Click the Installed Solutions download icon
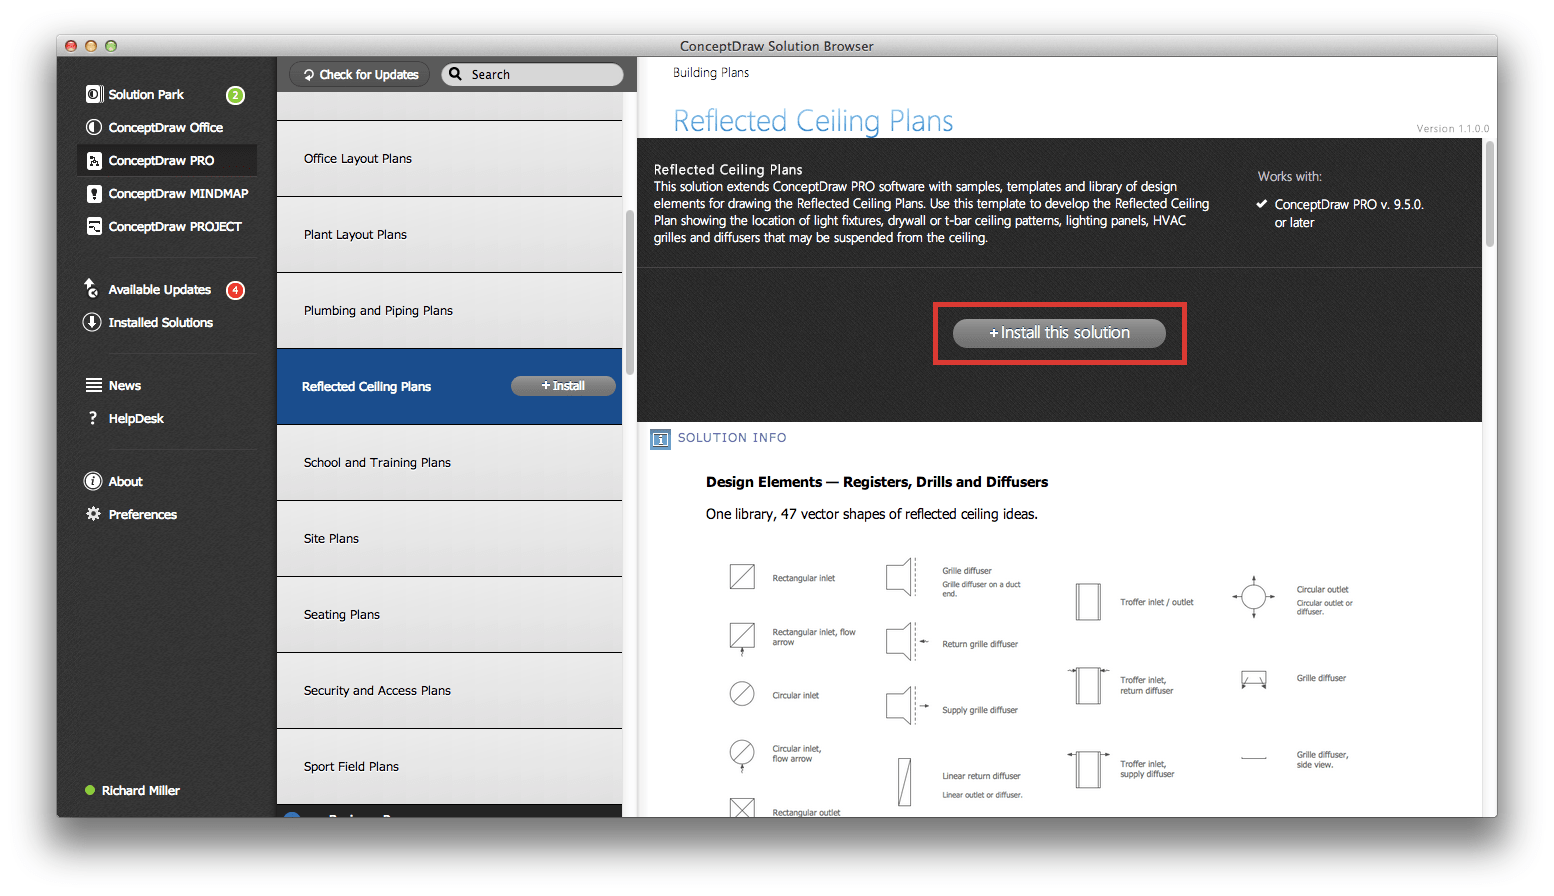1554x896 pixels. tap(92, 322)
